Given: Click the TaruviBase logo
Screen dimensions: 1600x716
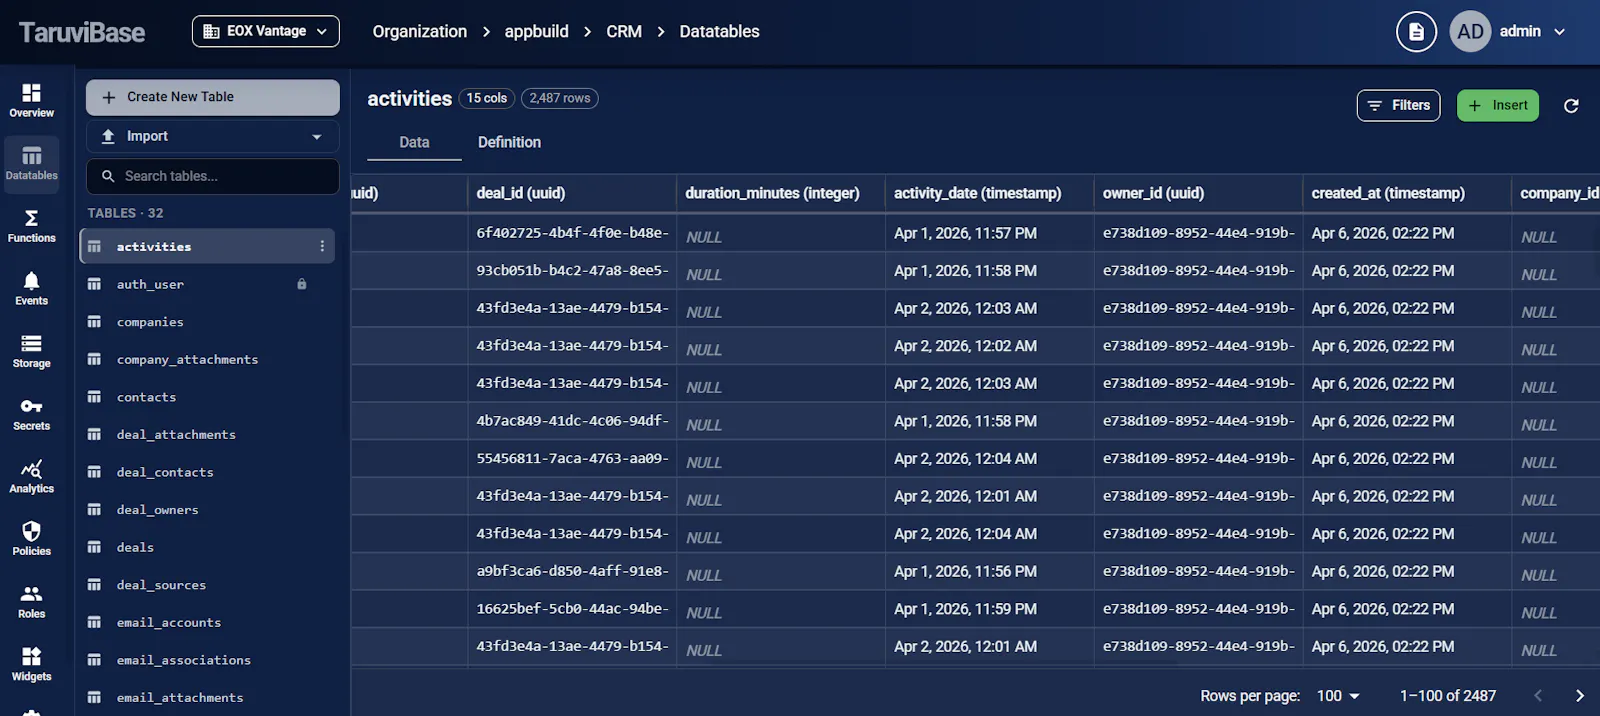Looking at the screenshot, I should (x=82, y=32).
